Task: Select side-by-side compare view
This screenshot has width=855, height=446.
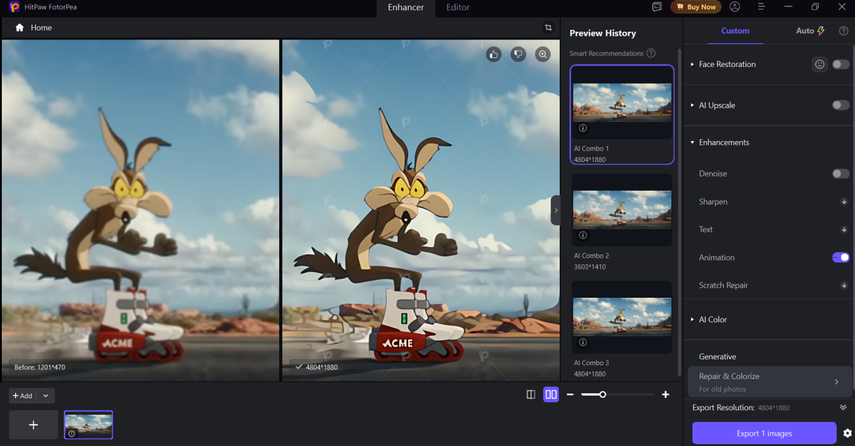Action: [x=551, y=395]
